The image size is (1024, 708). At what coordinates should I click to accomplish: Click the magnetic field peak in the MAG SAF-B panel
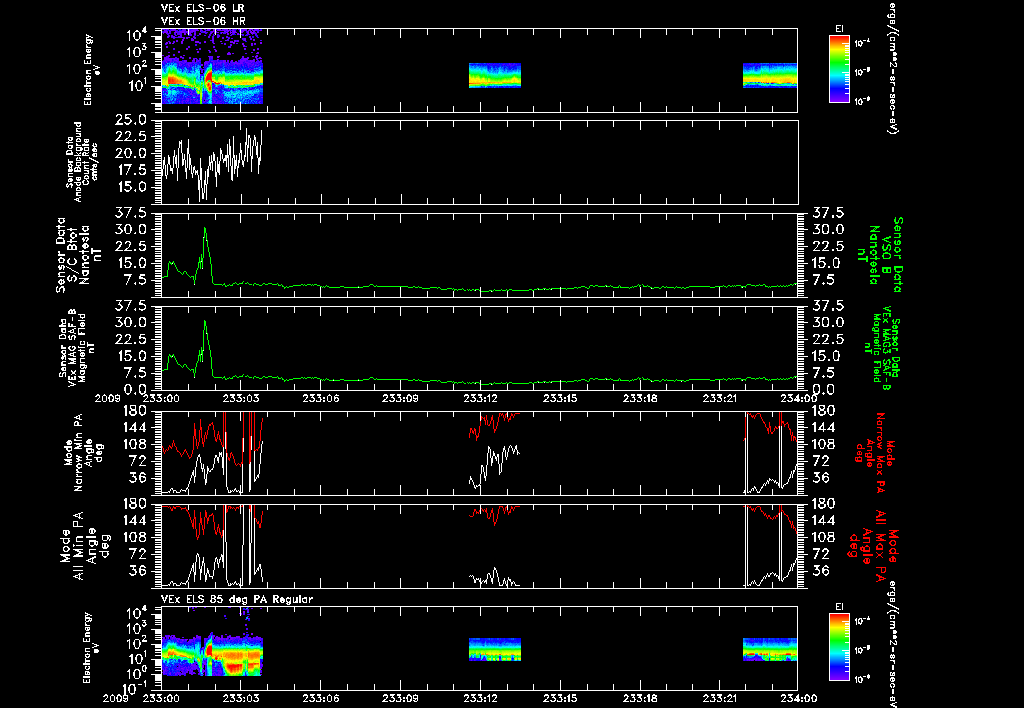(x=205, y=321)
